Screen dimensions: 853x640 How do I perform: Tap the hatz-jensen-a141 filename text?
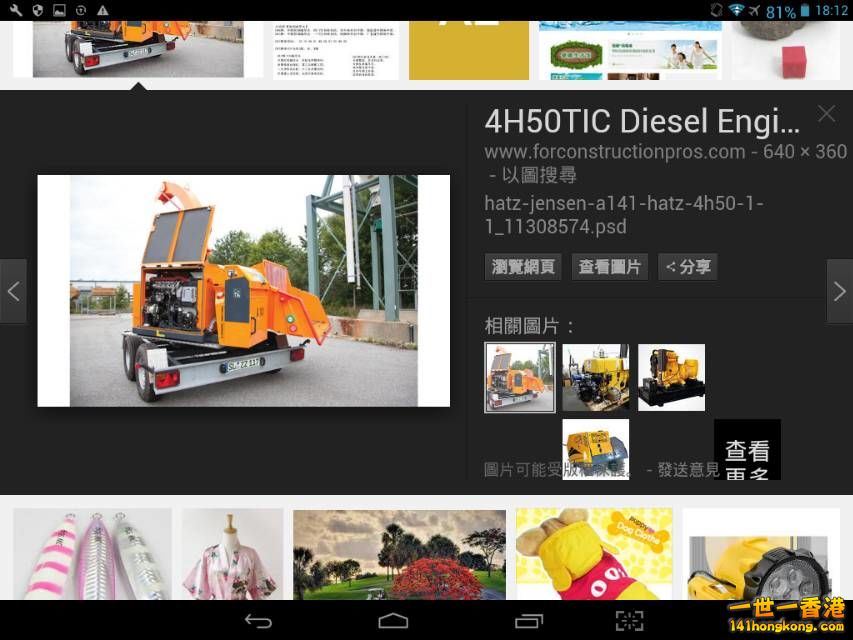624,215
